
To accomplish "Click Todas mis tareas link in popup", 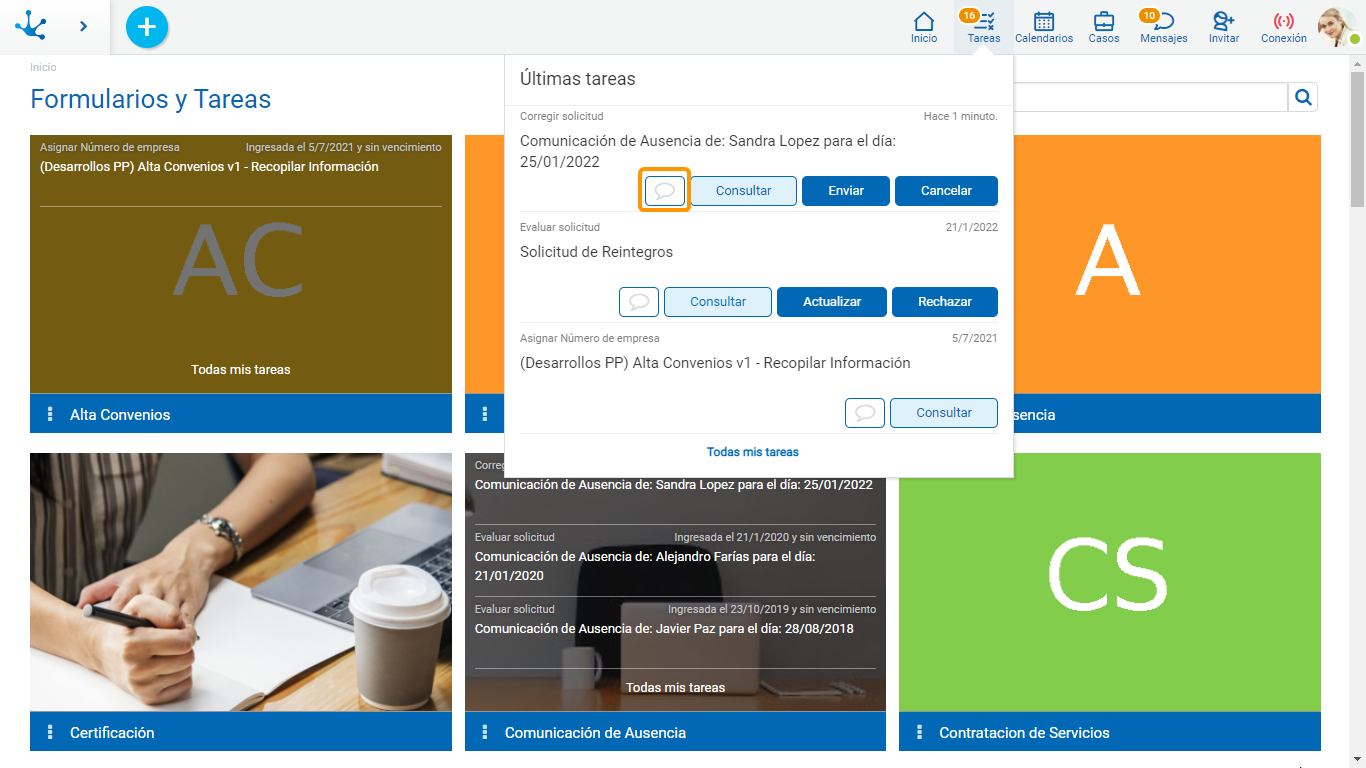I will [x=752, y=452].
